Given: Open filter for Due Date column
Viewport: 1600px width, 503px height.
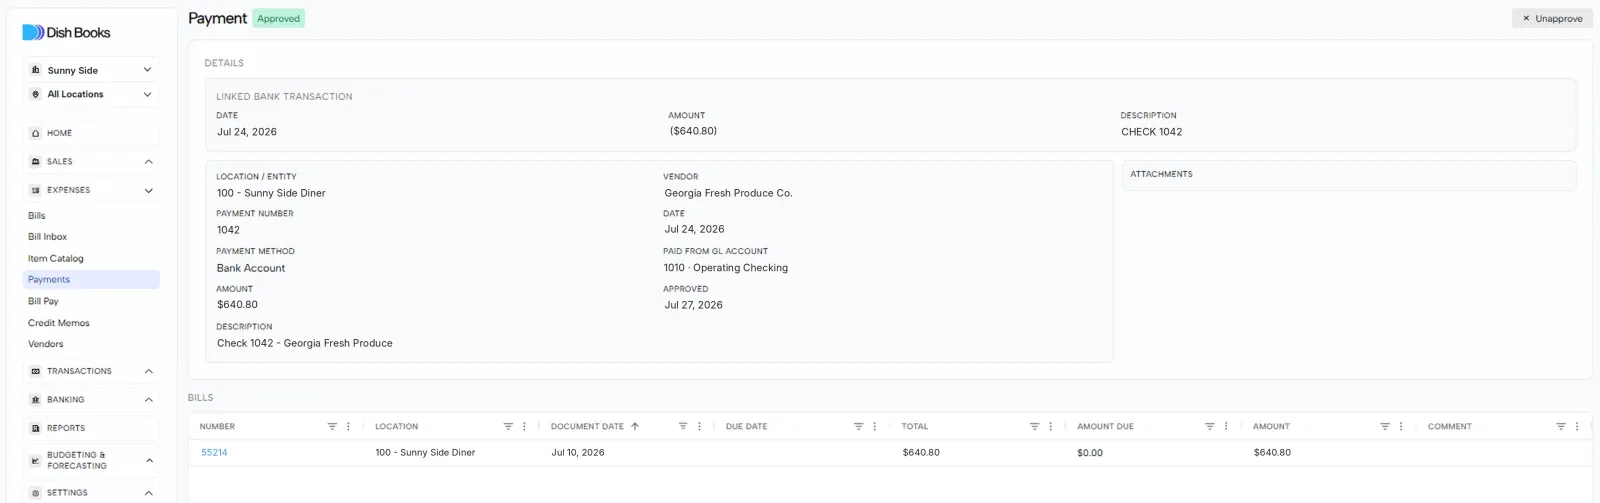Looking at the screenshot, I should coord(858,427).
